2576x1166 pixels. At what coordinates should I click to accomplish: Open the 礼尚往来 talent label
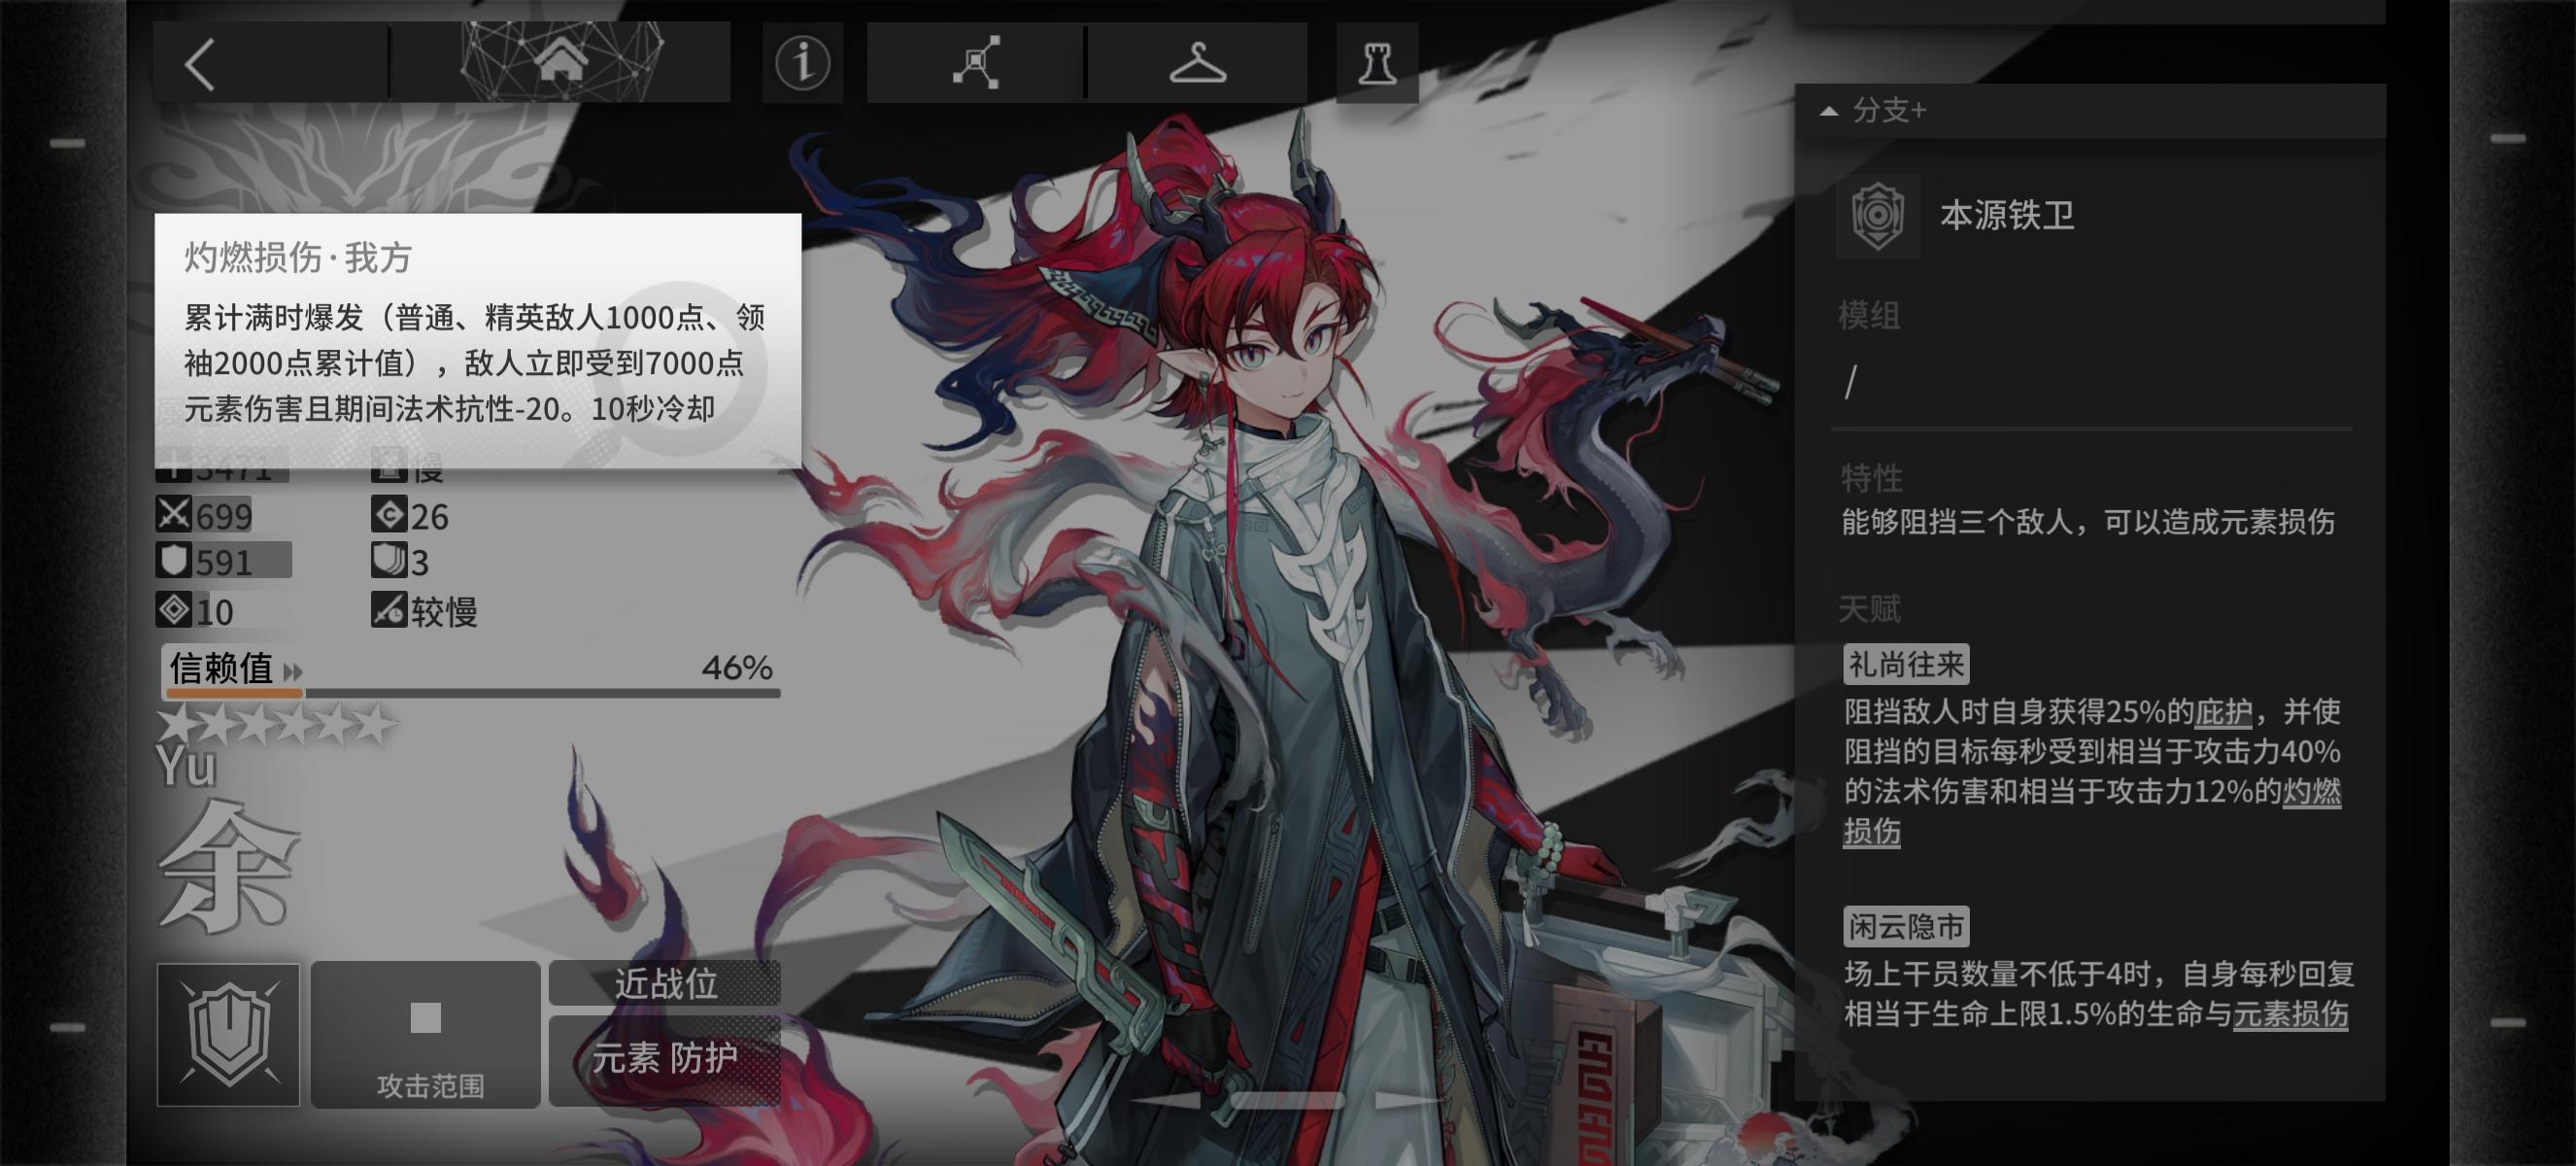pos(1906,664)
